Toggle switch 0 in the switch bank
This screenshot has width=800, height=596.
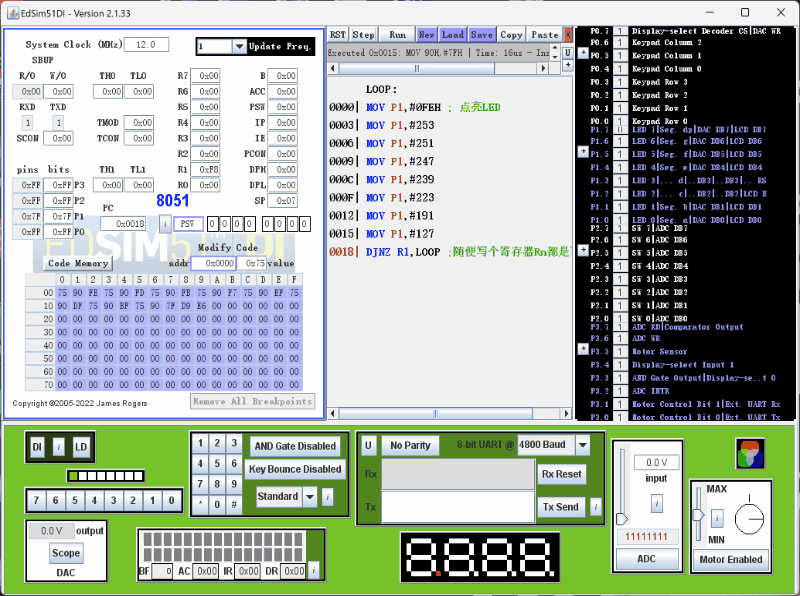pos(171,501)
